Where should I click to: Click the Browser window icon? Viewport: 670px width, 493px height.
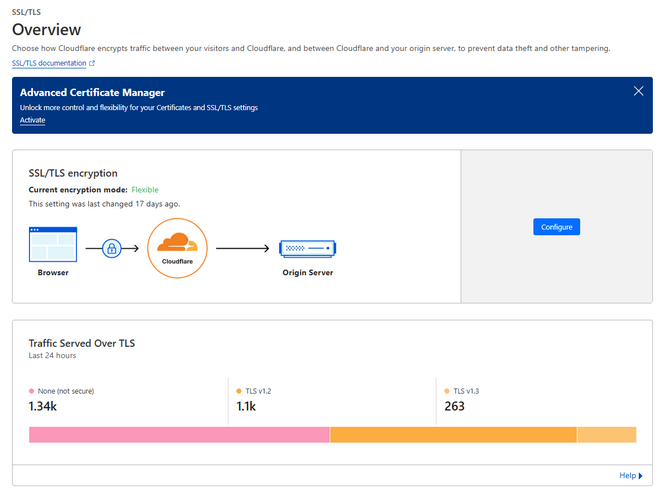[x=53, y=244]
